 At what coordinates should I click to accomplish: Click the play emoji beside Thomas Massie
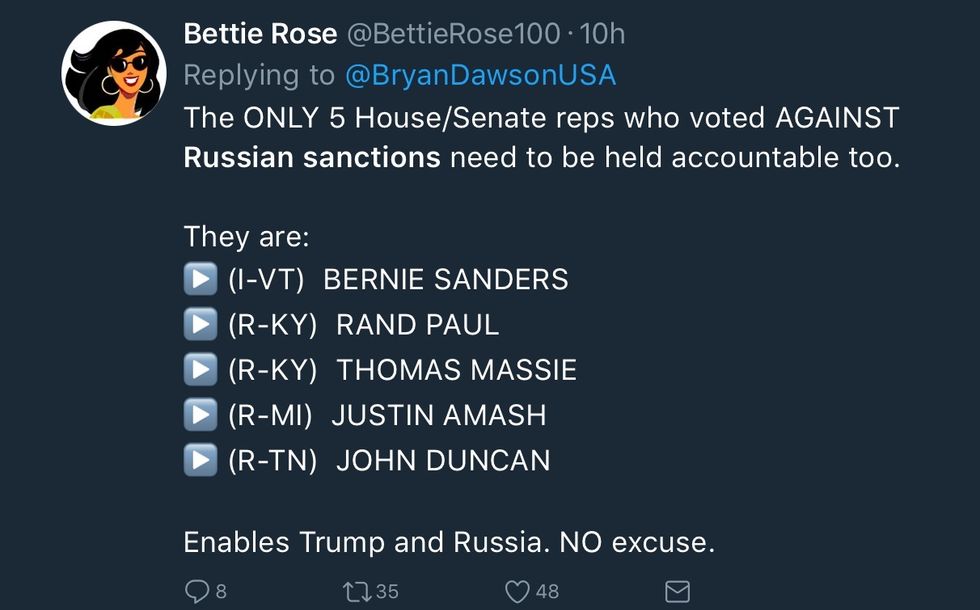coord(200,370)
